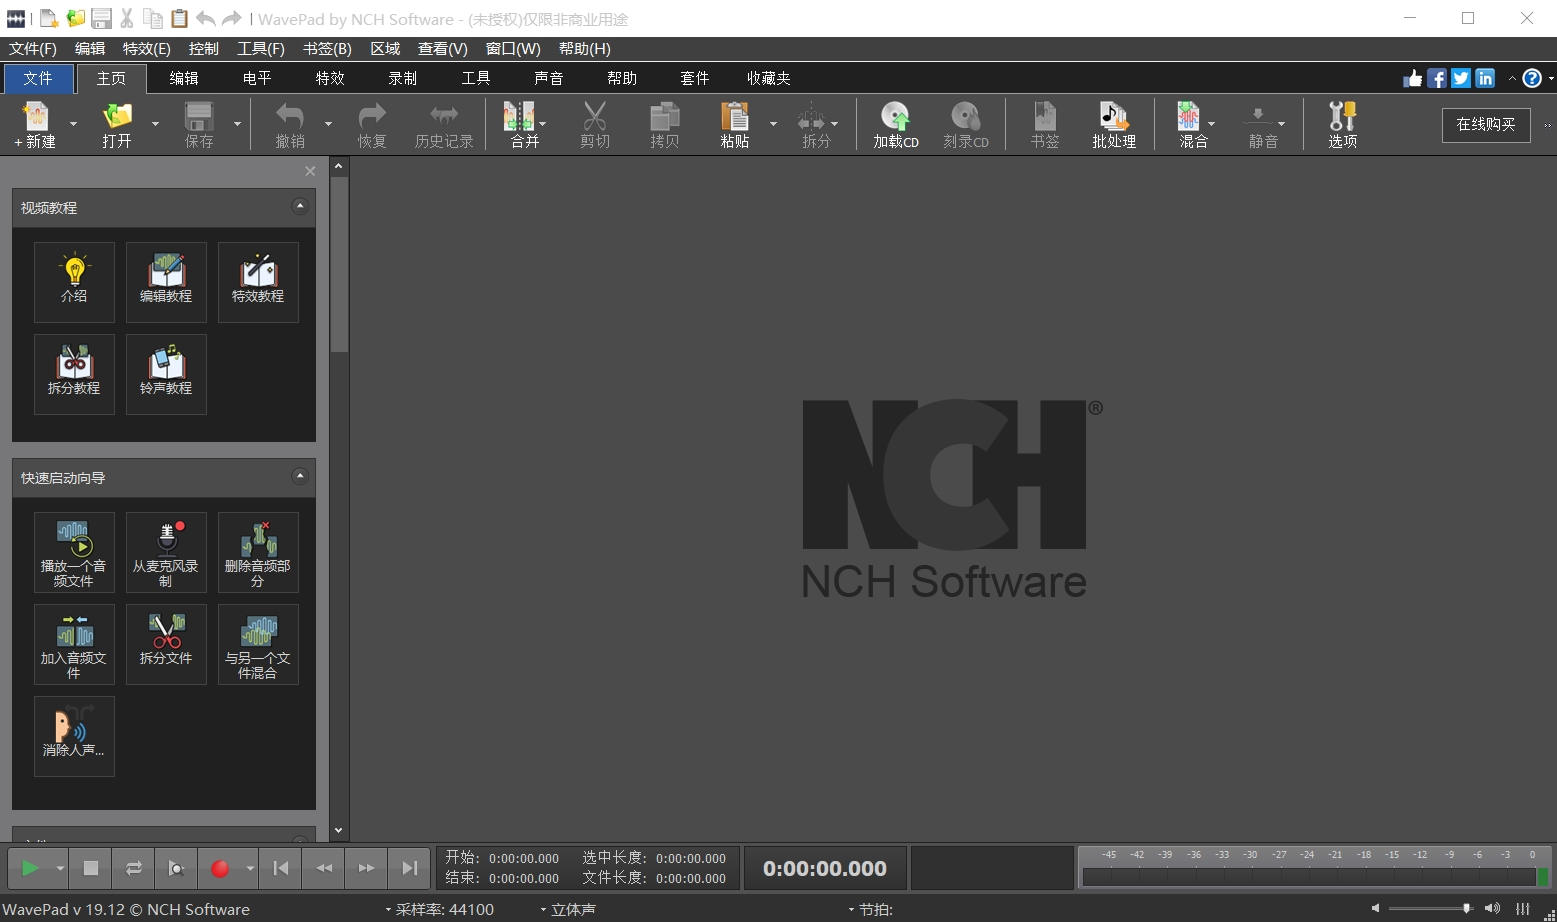
Task: Expand the 新建 dropdown arrow
Action: point(73,124)
